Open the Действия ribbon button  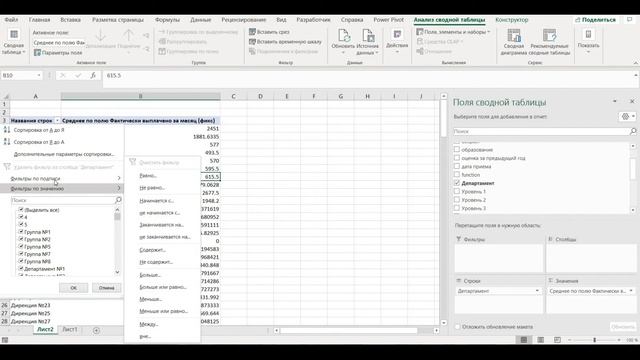pyautogui.click(x=397, y=42)
